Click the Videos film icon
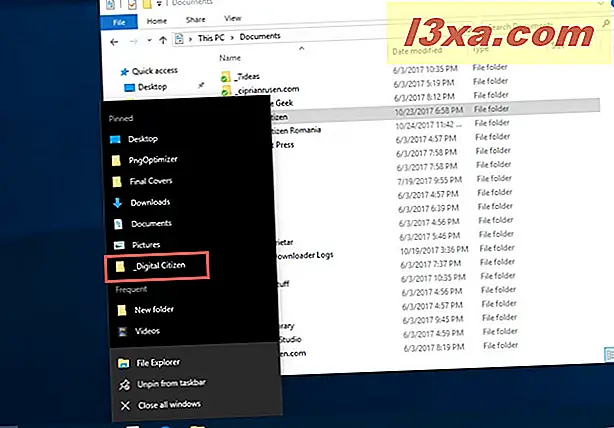Screen dimensions: 614x428 123,332
